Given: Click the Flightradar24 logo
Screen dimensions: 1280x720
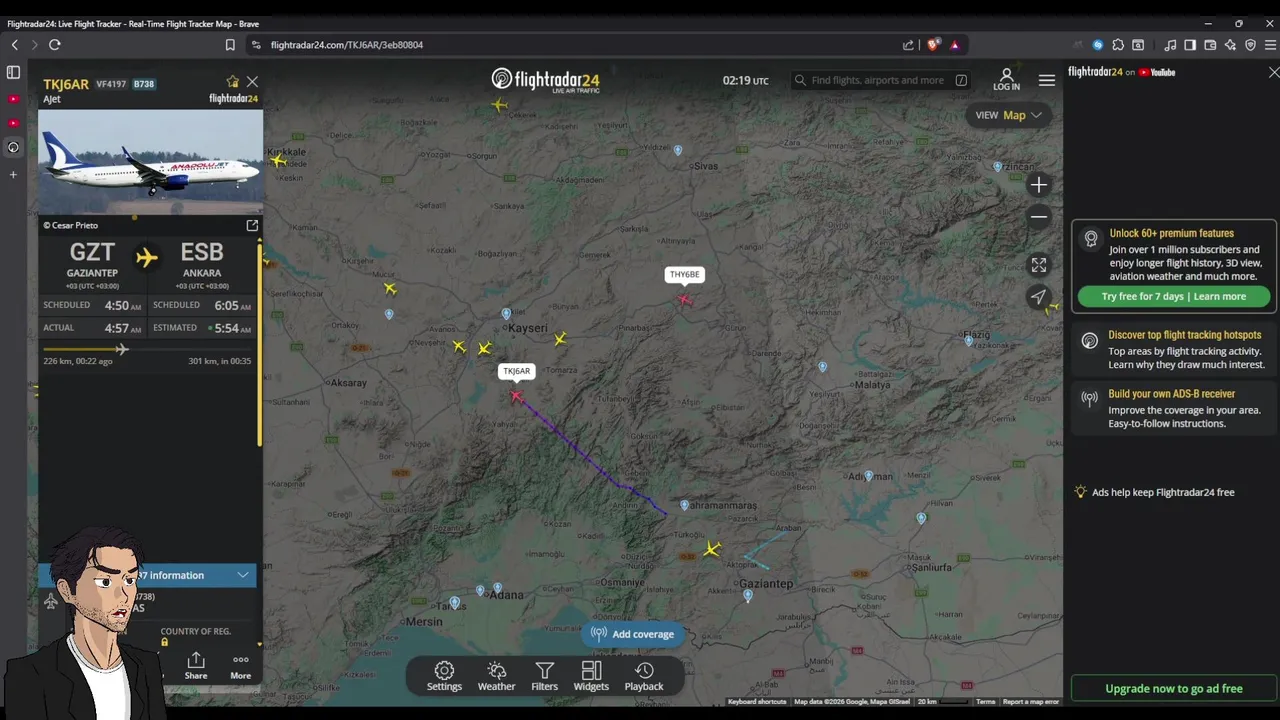Looking at the screenshot, I should tap(545, 80).
